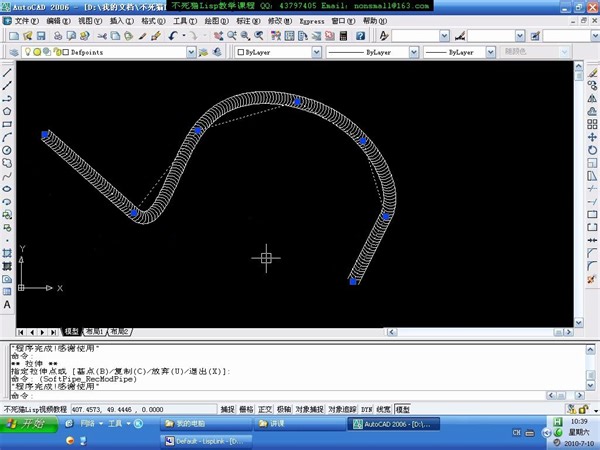Screen dimensions: 600x450
Task: Click the Cut scissors icon
Action: pyautogui.click(x=102, y=36)
